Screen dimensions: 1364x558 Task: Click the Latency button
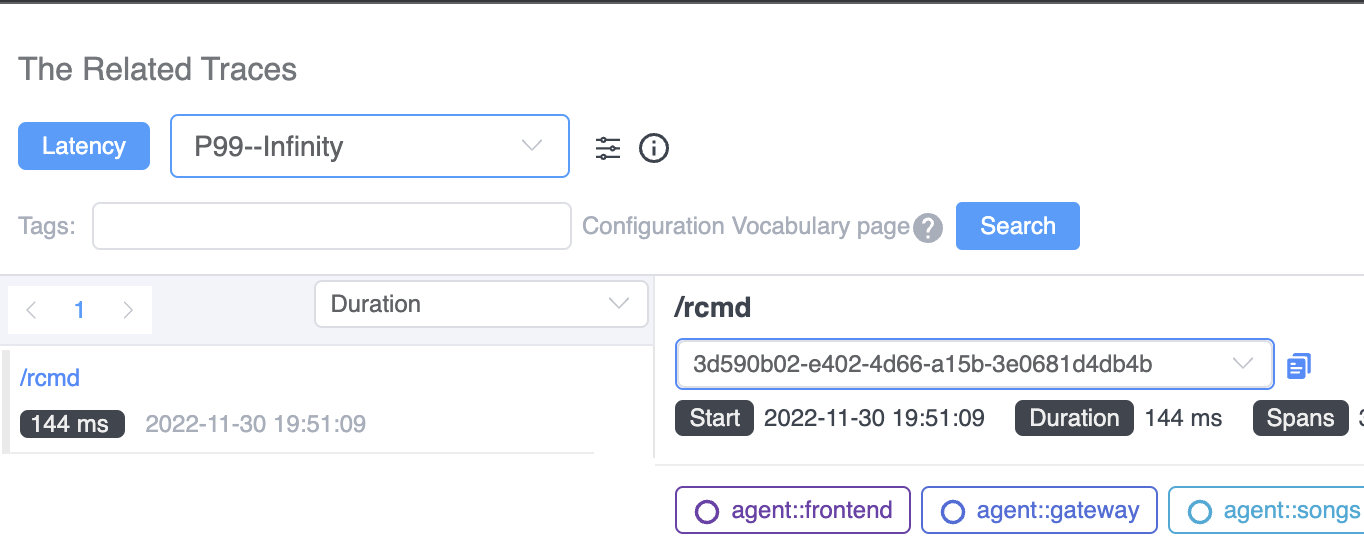point(84,146)
